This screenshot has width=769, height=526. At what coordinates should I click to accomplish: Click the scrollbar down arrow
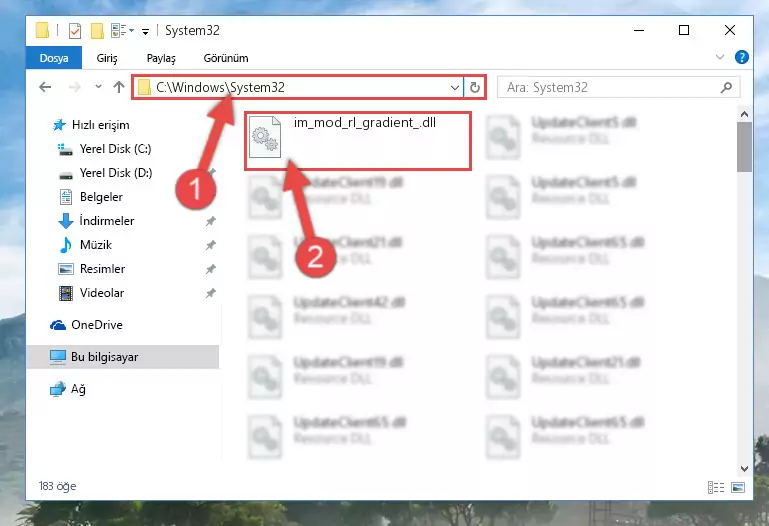coord(744,469)
